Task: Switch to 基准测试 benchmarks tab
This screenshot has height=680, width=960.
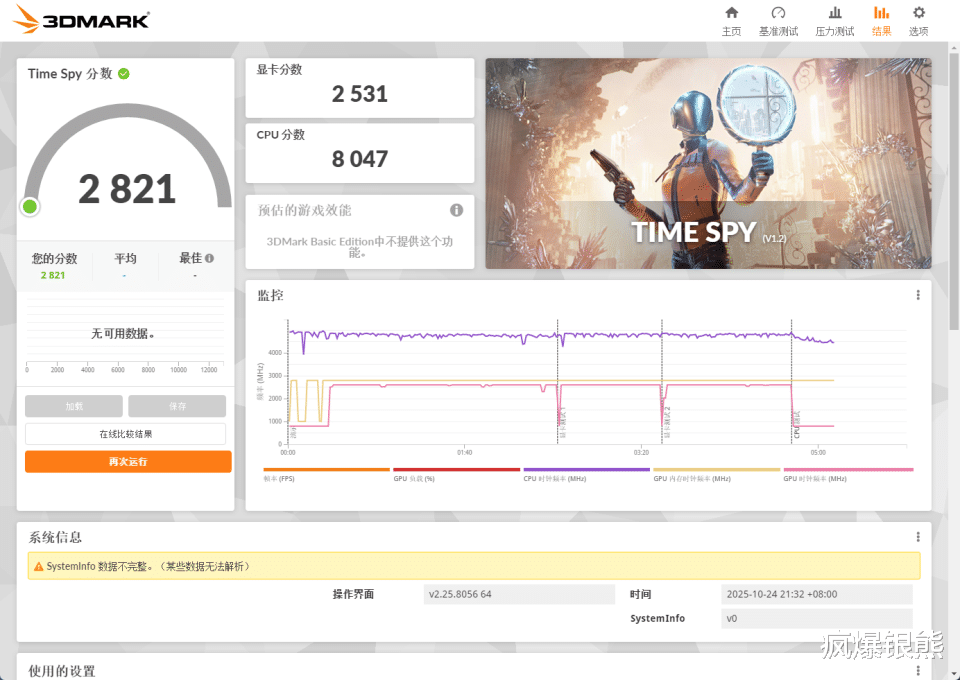Action: tap(778, 21)
